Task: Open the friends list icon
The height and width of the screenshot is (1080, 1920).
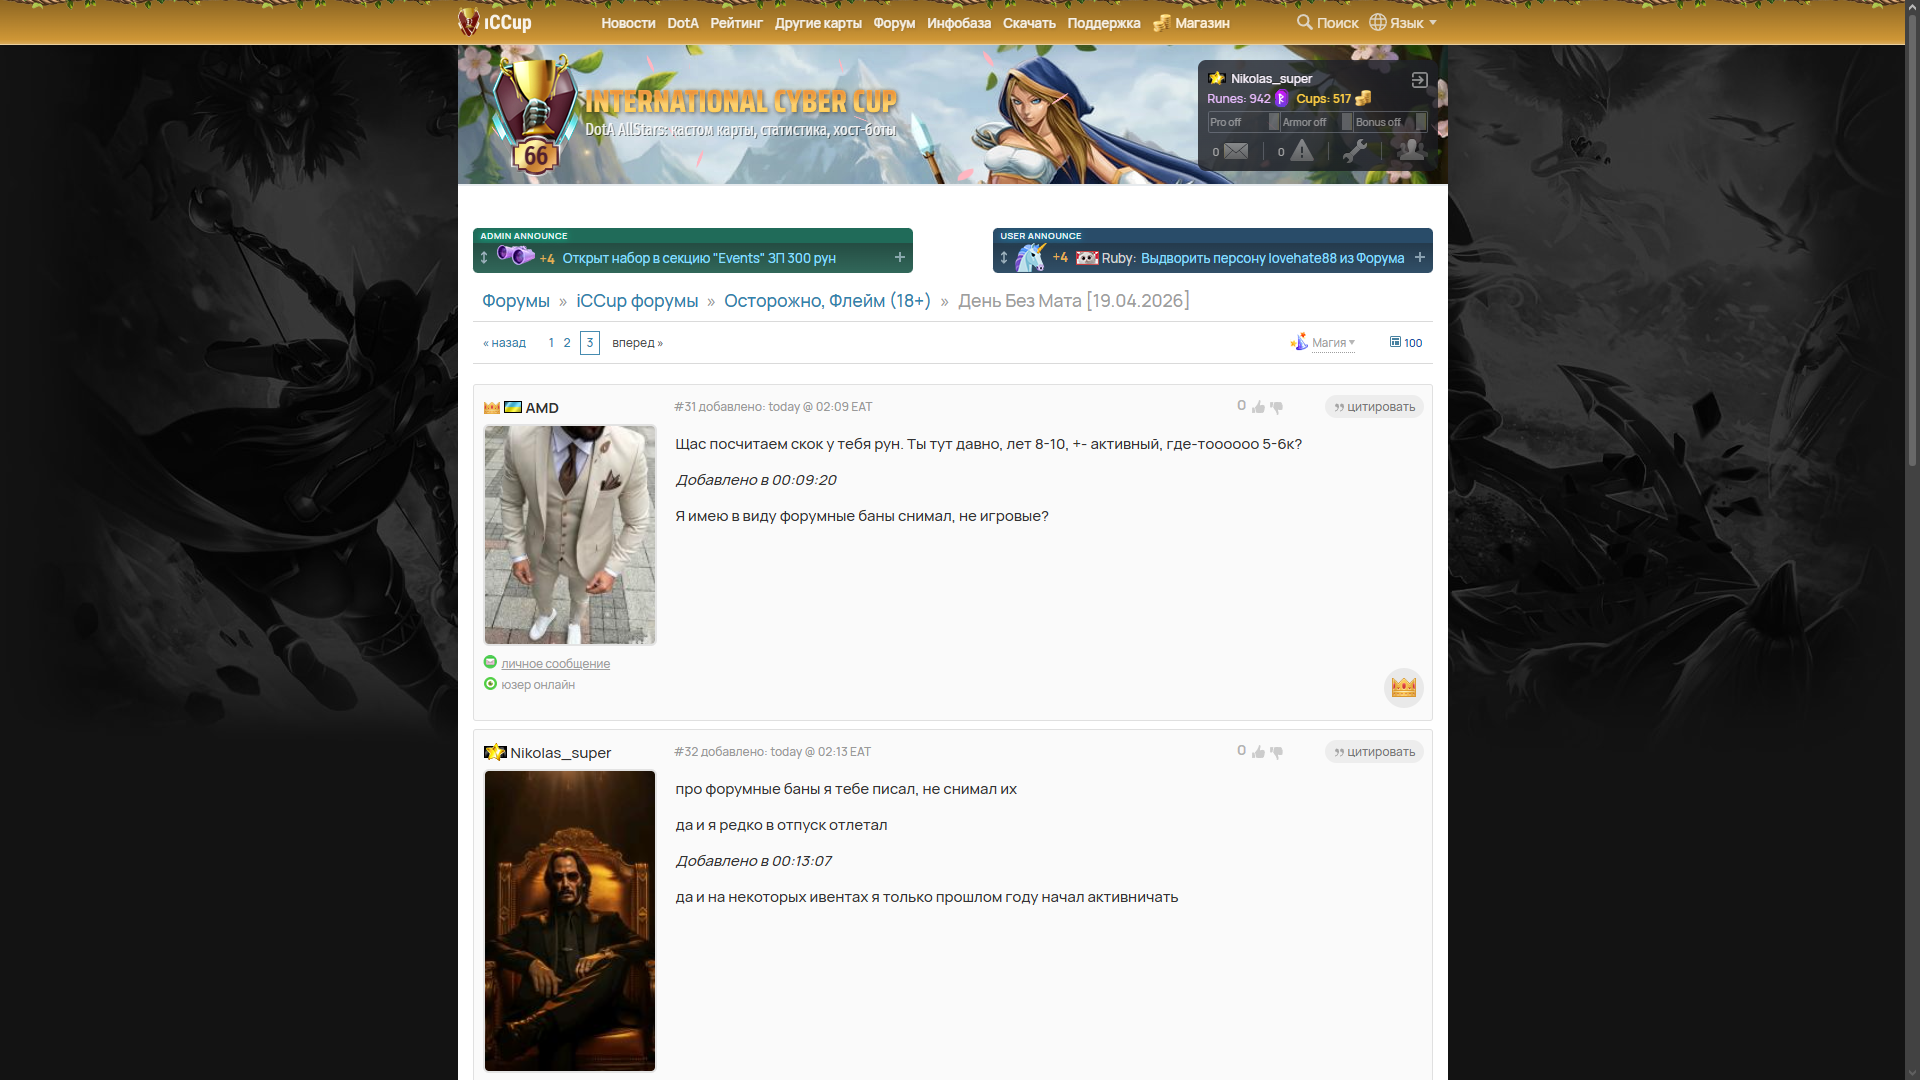Action: [1411, 150]
